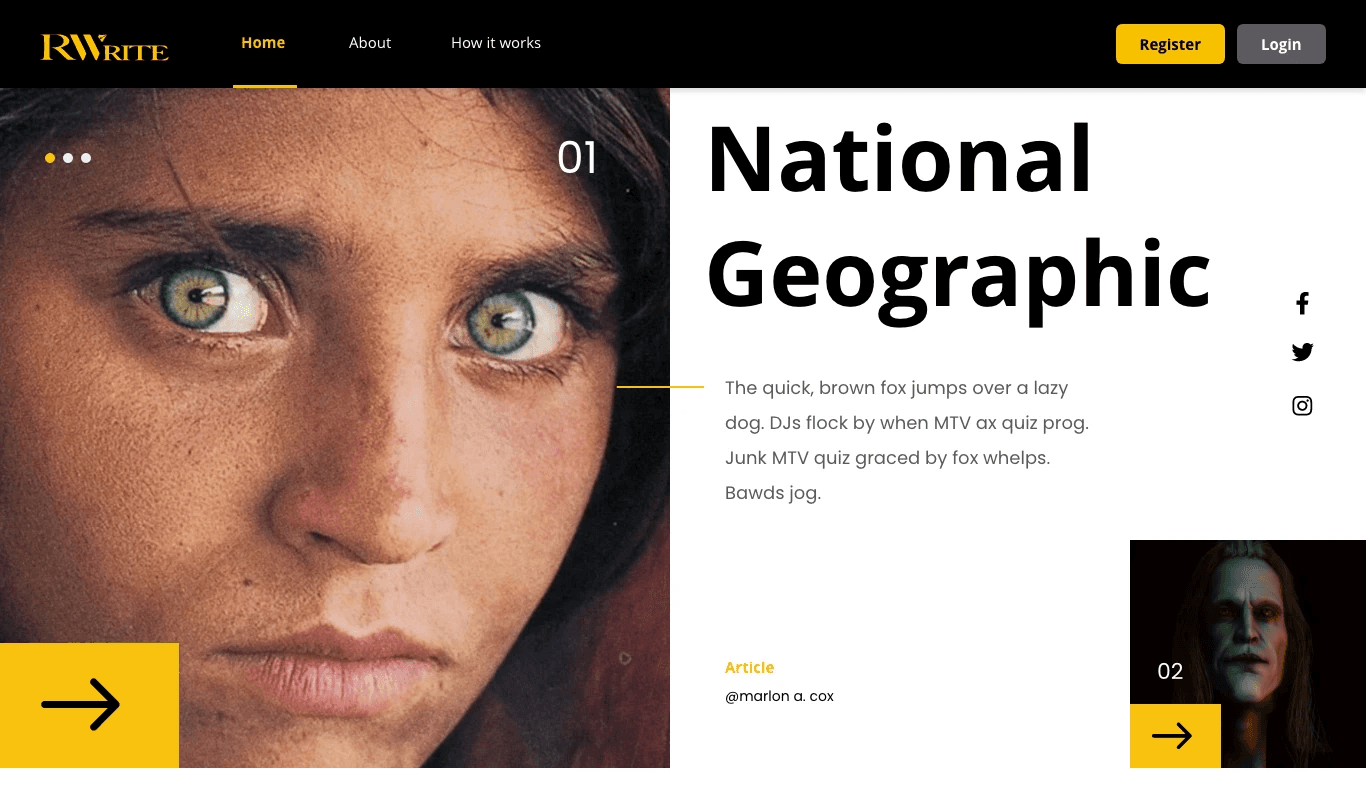Open the @marlon a. cox author link
This screenshot has height=796, width=1366.
point(779,696)
